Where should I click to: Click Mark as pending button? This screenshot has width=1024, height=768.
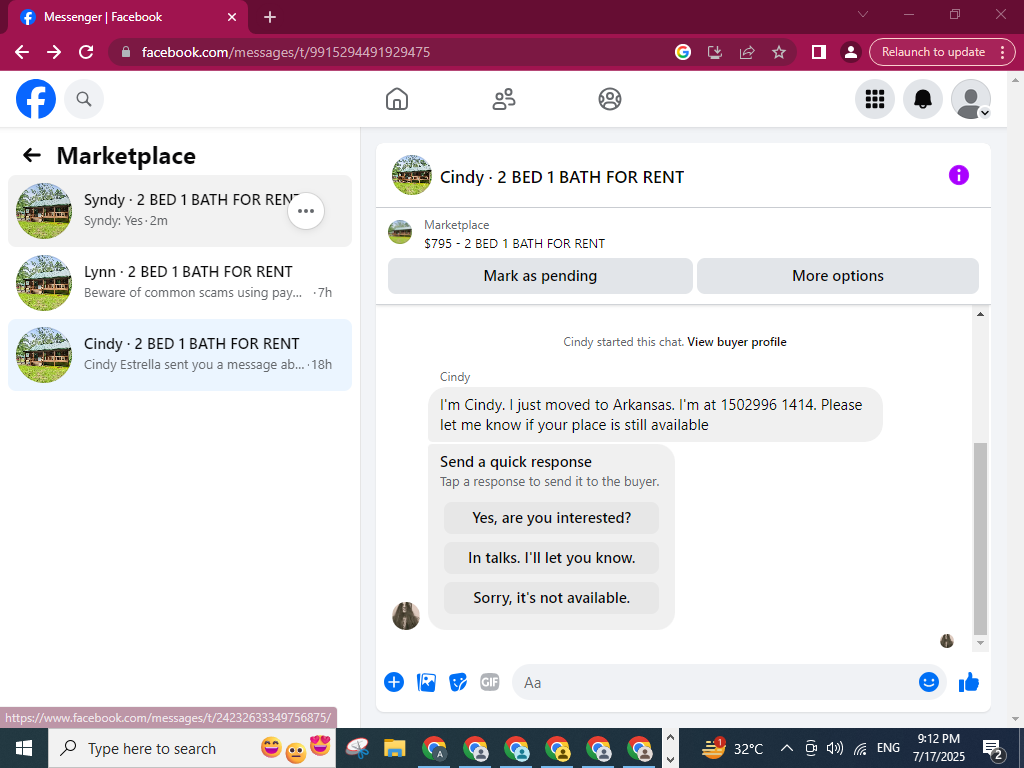coord(540,276)
